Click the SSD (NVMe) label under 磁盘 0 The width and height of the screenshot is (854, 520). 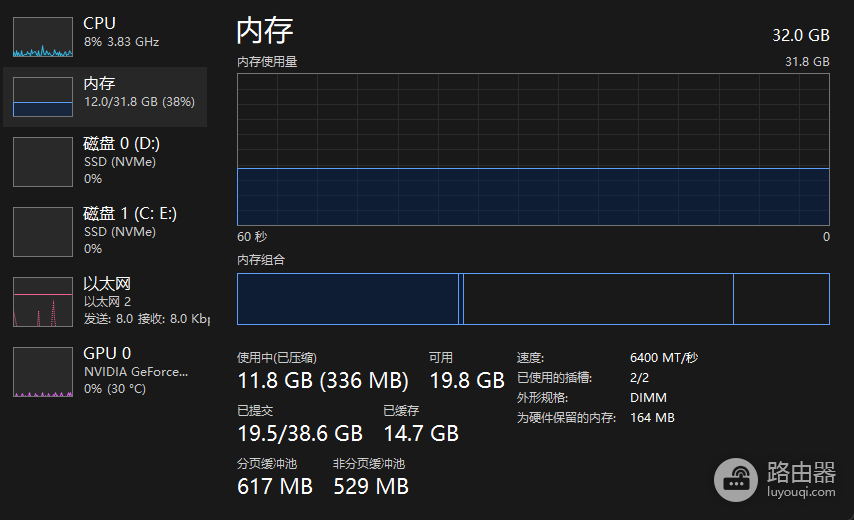[120, 162]
